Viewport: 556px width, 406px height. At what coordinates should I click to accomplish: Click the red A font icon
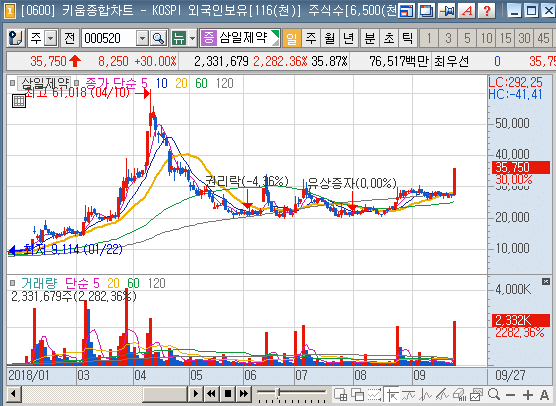[467, 11]
